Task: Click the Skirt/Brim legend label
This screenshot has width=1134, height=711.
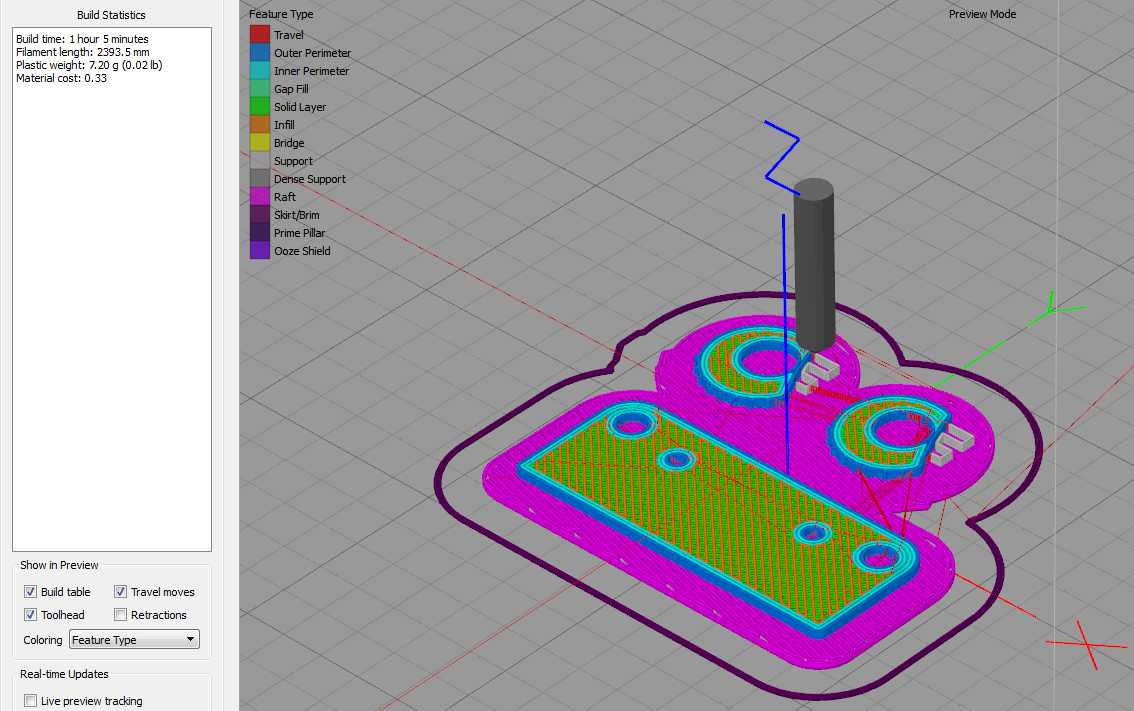Action: pyautogui.click(x=297, y=215)
